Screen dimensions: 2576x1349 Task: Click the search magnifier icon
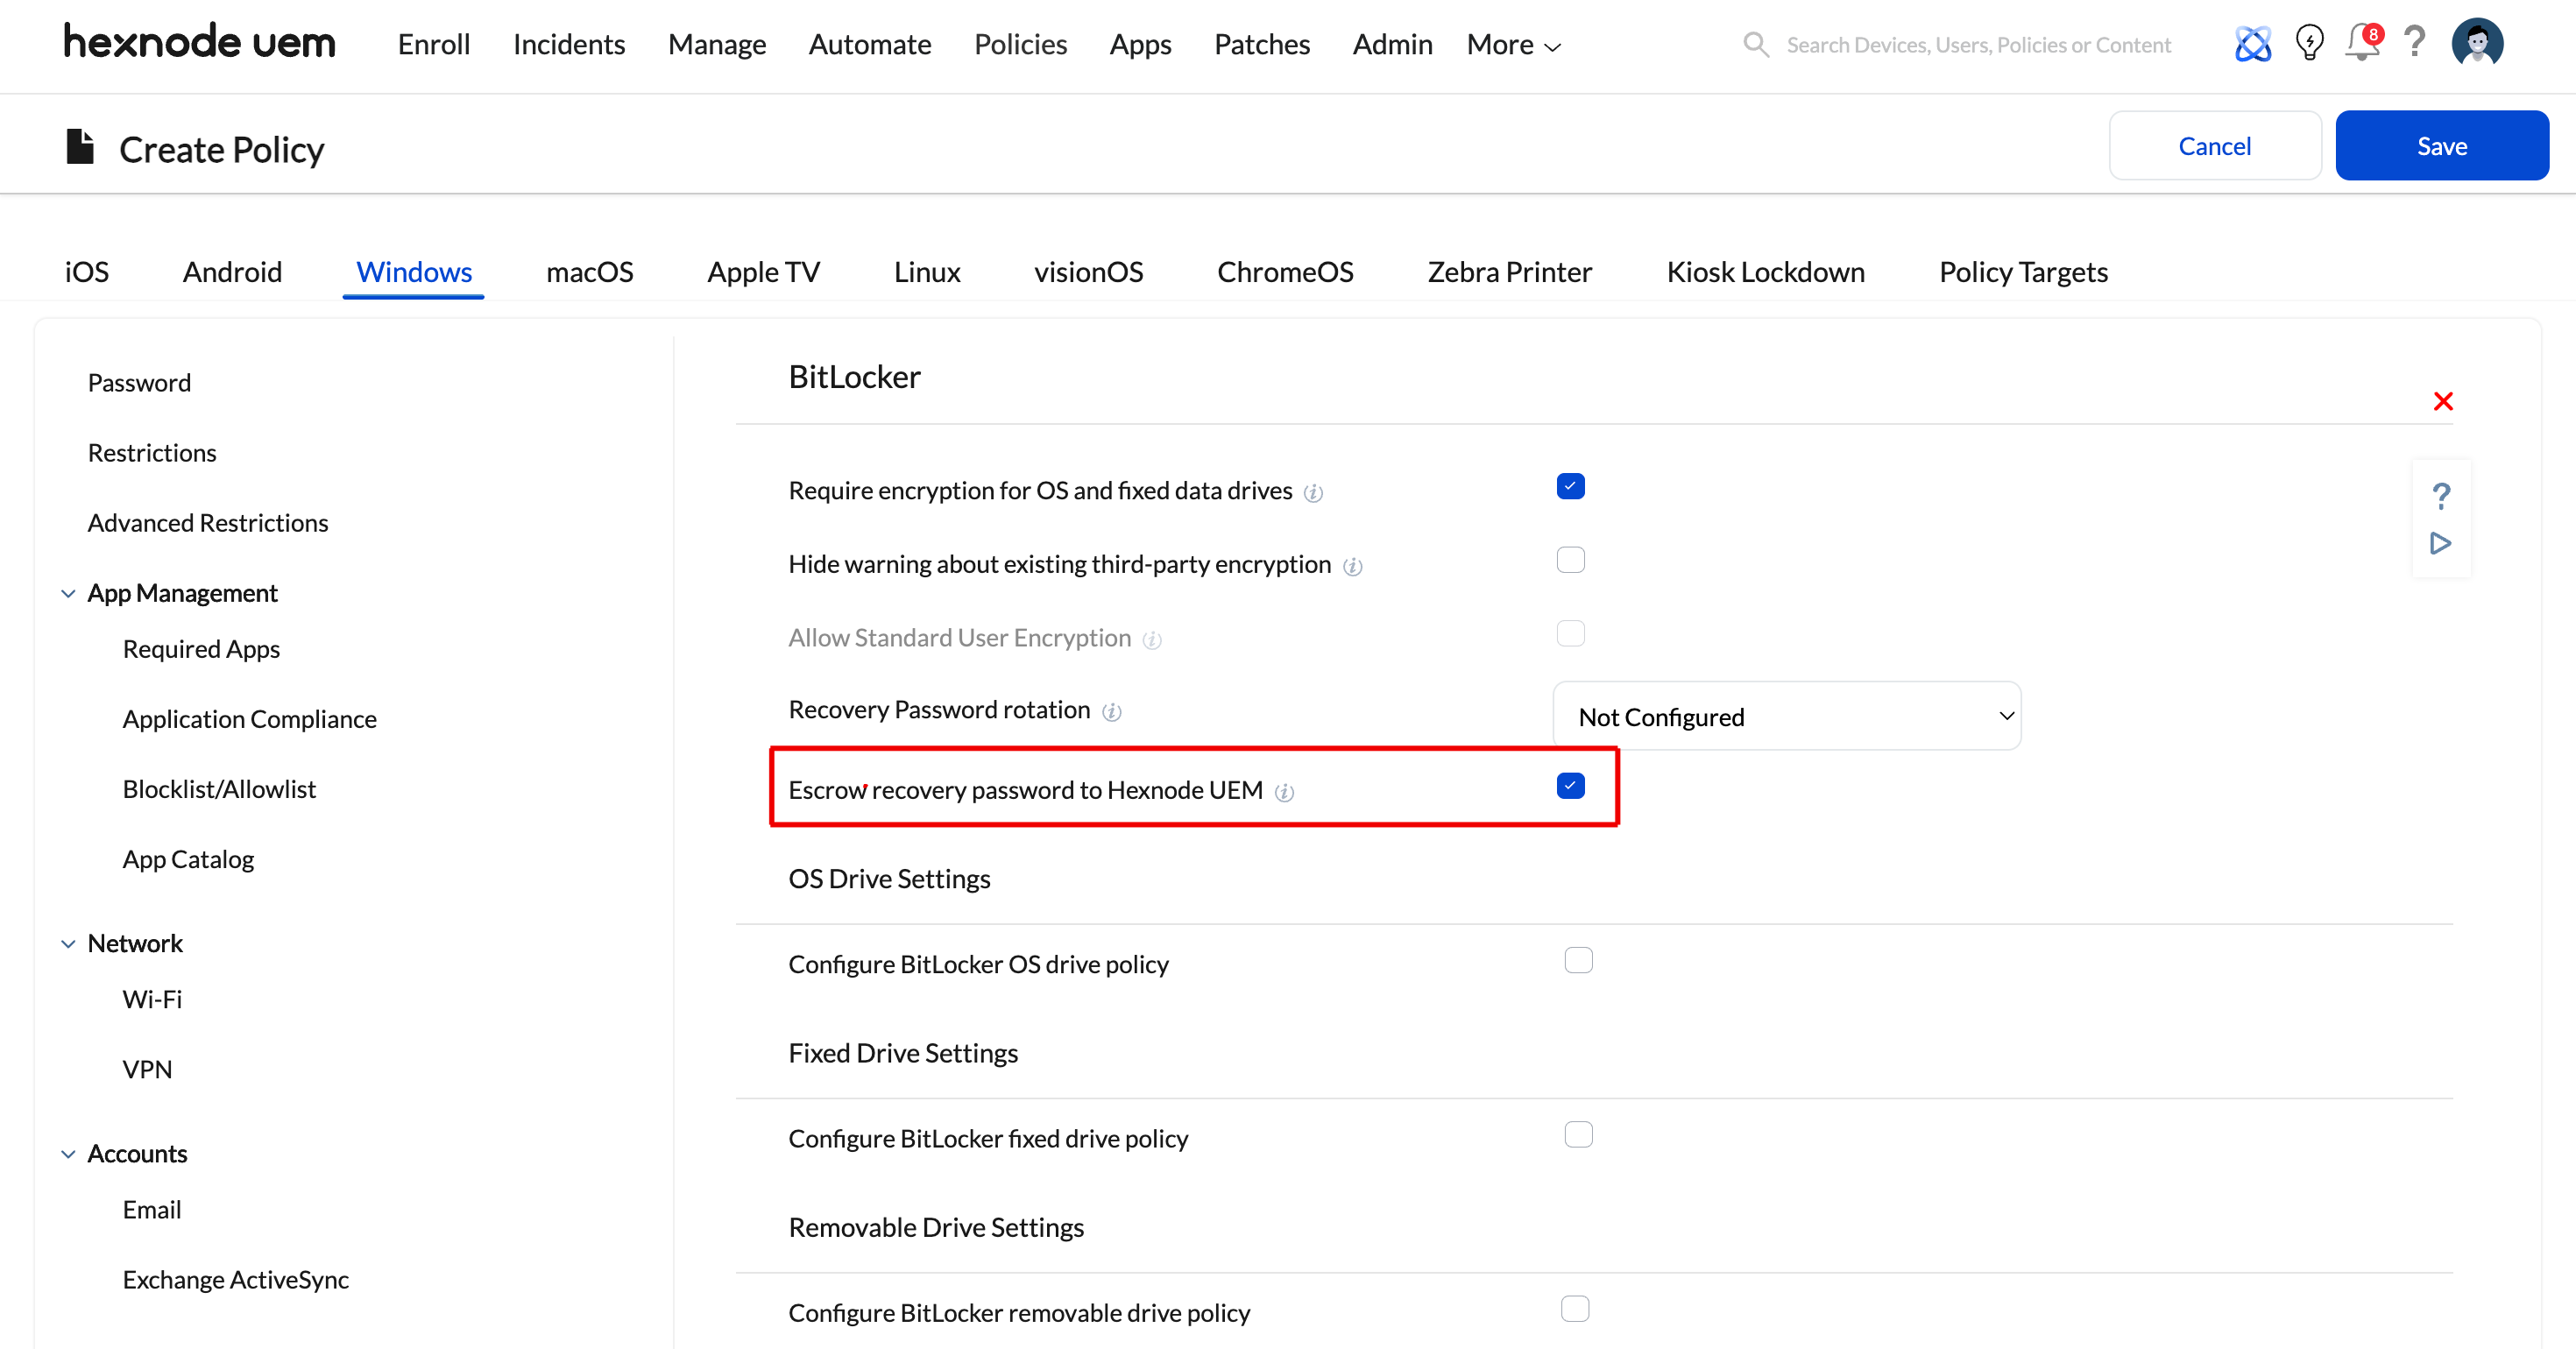tap(1755, 44)
